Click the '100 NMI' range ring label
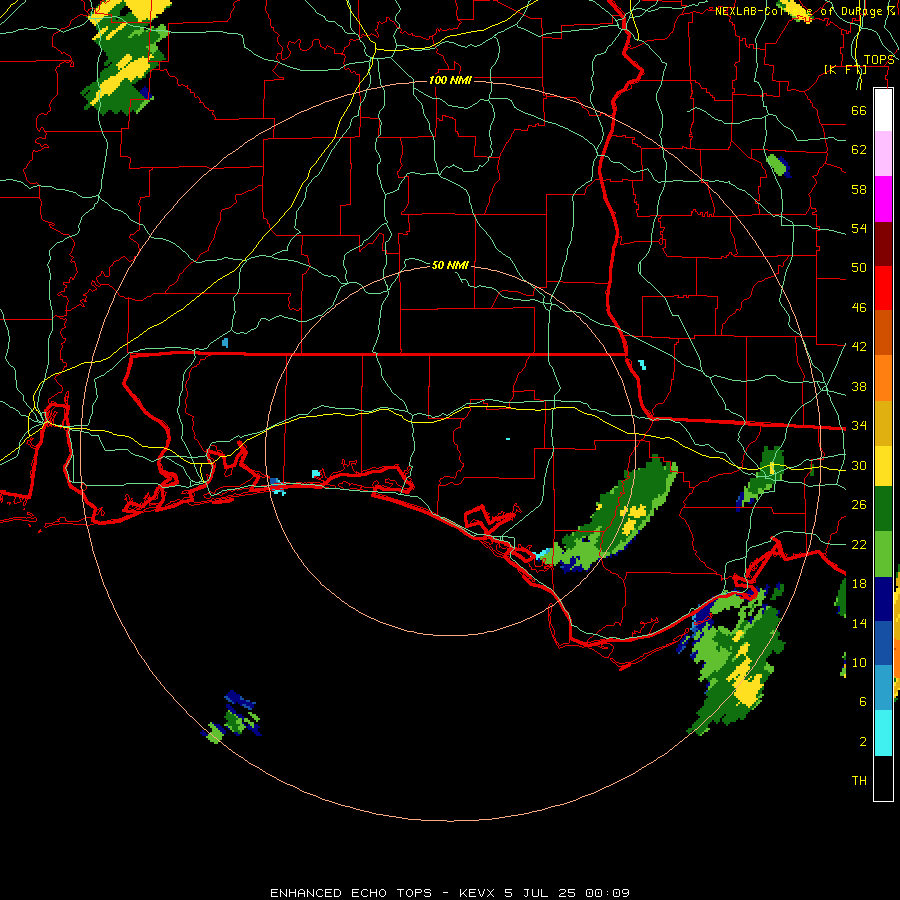The image size is (900, 900). (x=450, y=80)
